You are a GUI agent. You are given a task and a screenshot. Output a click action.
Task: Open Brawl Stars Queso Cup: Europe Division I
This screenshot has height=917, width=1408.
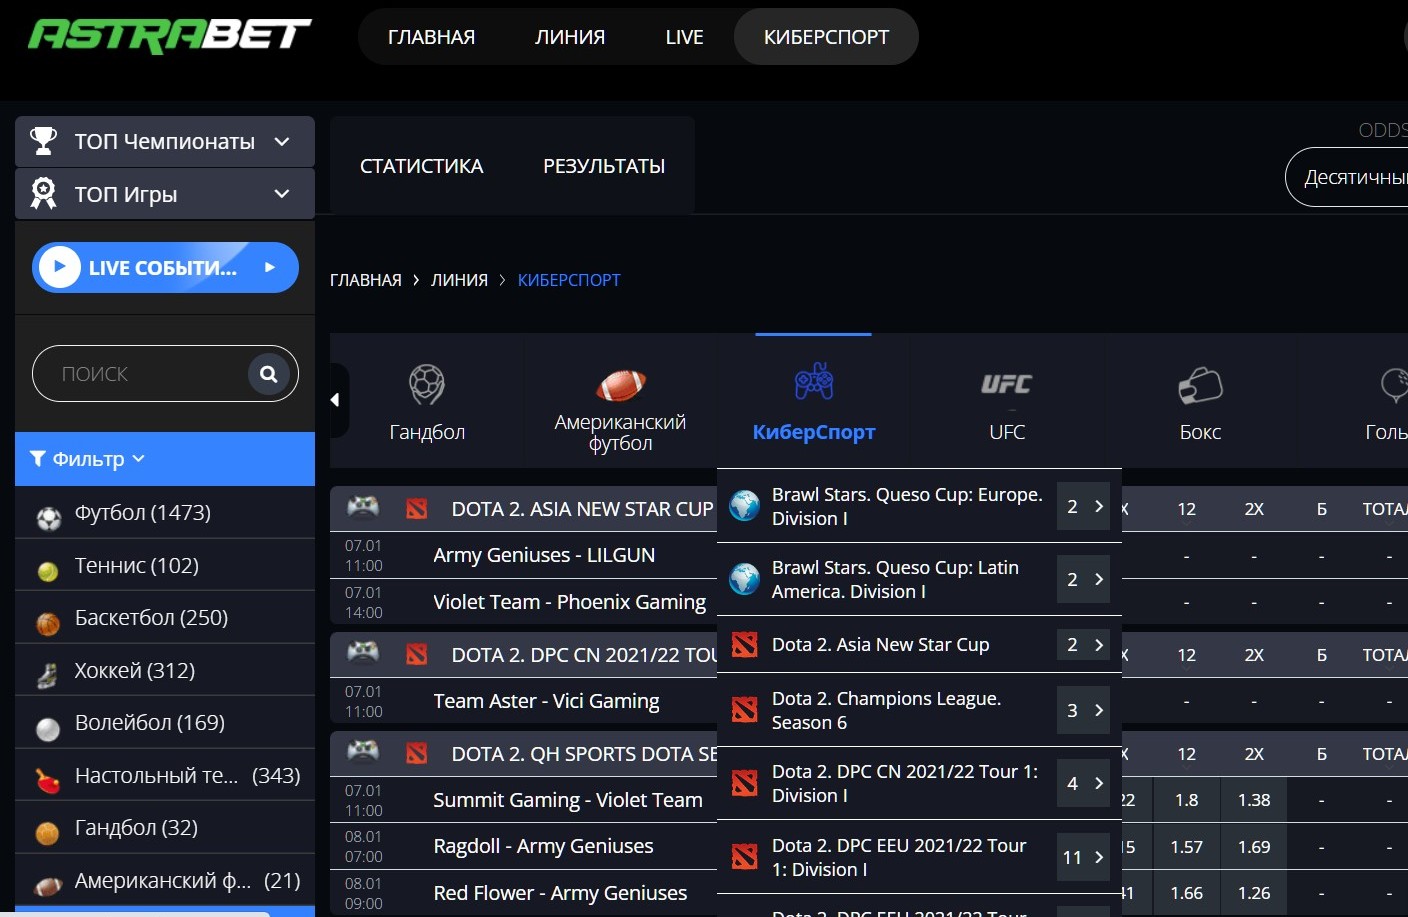point(919,506)
